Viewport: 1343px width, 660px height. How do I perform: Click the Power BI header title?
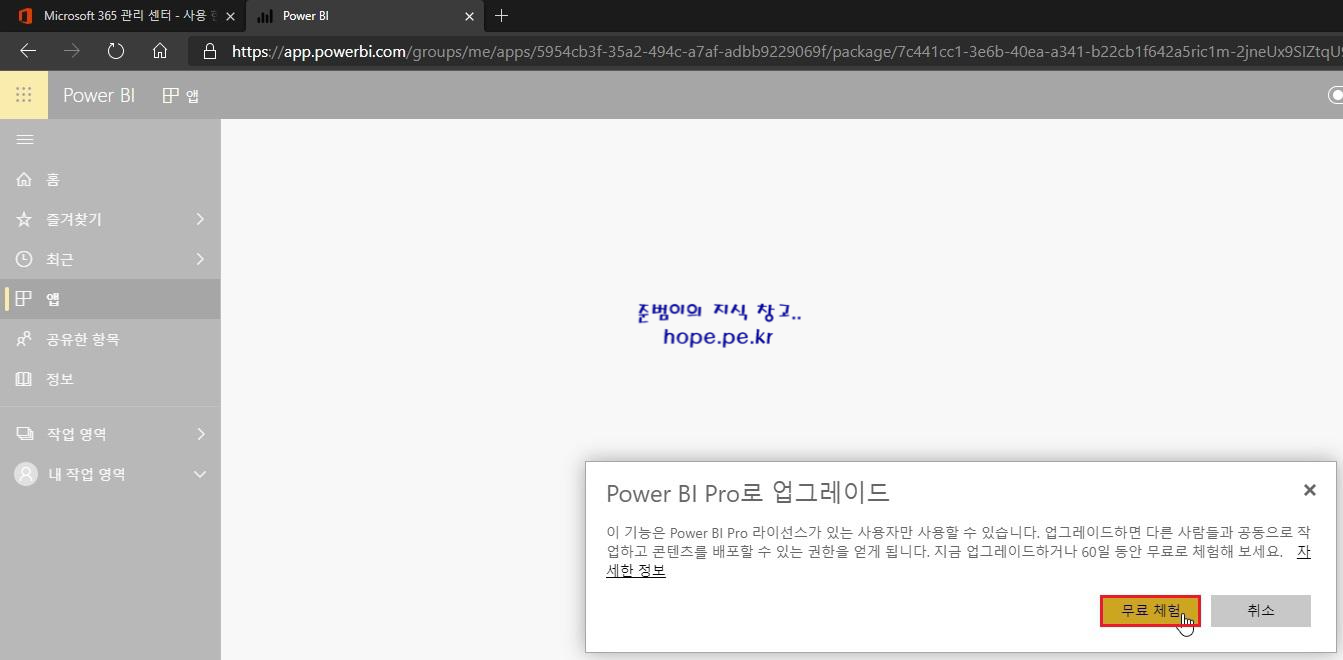99,95
